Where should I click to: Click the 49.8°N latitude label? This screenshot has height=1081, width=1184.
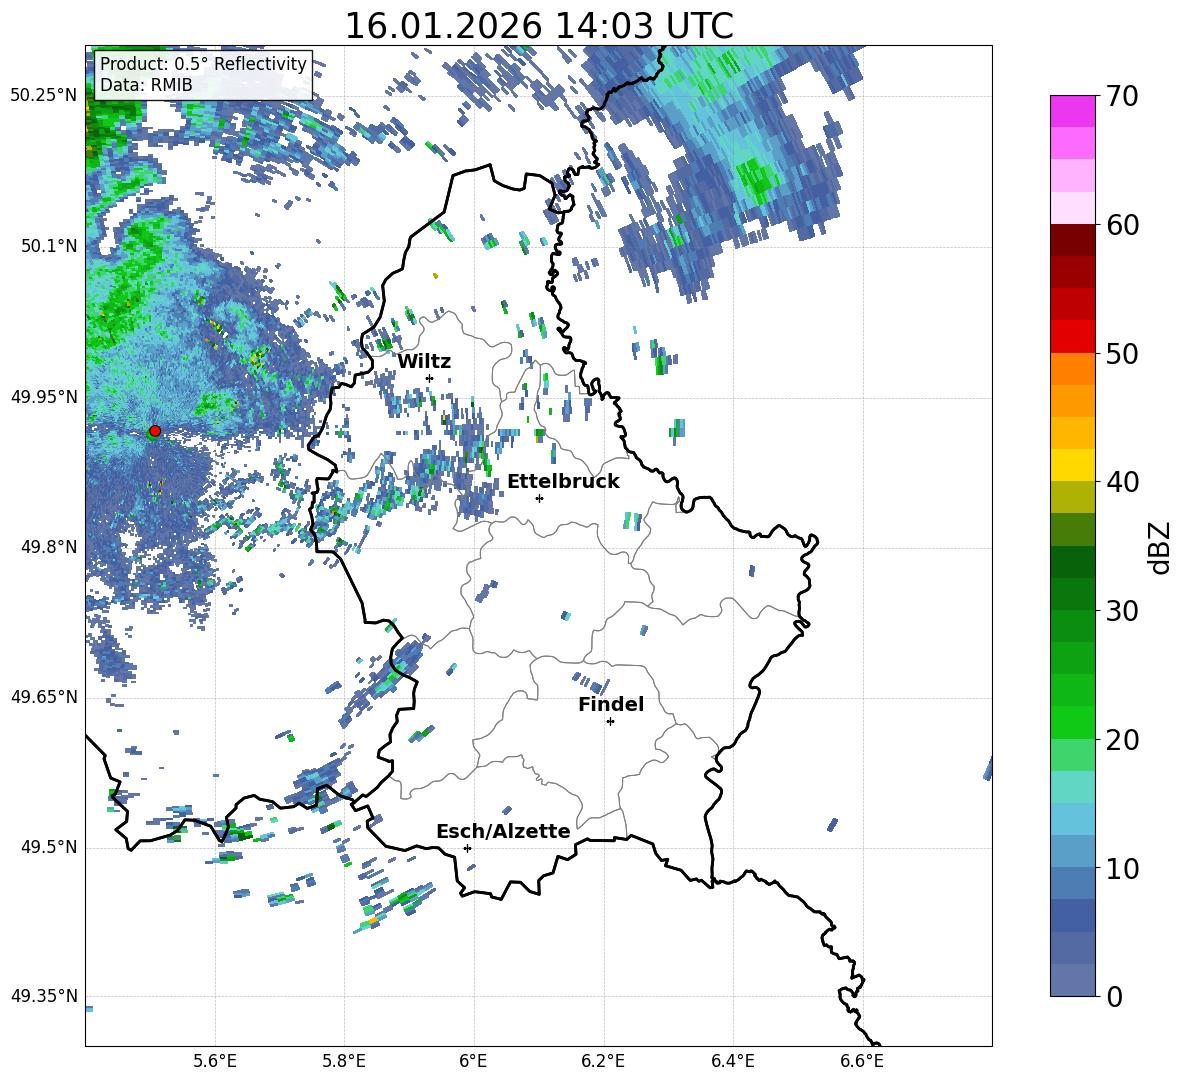point(50,547)
